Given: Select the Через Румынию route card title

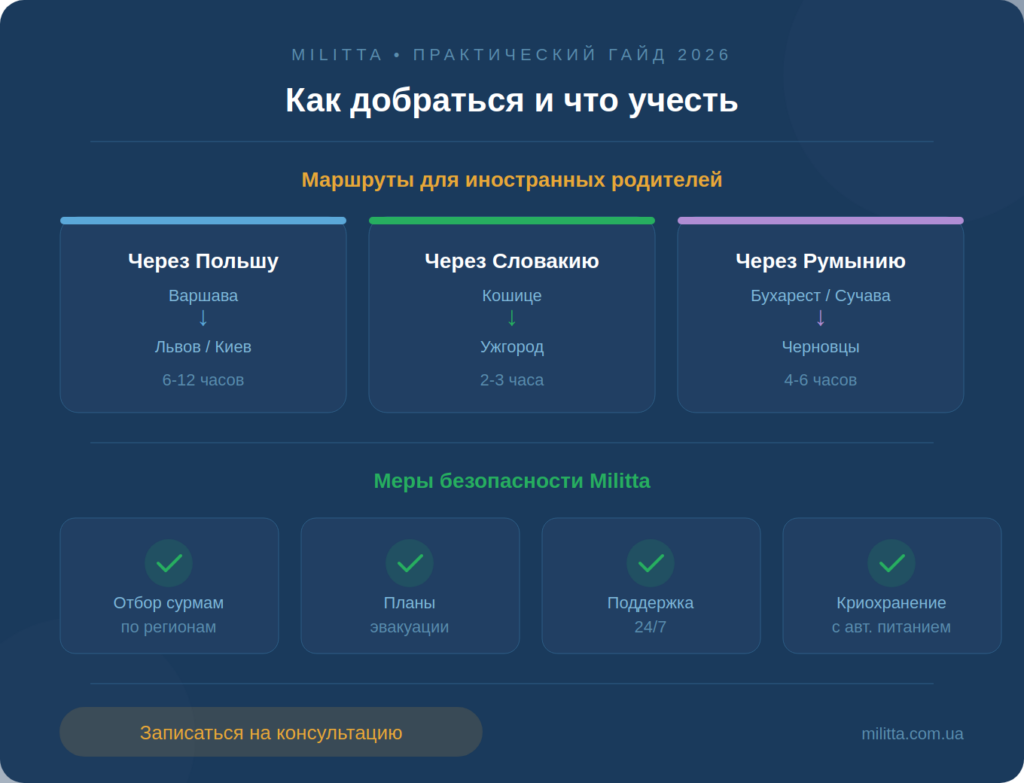Looking at the screenshot, I should (821, 261).
